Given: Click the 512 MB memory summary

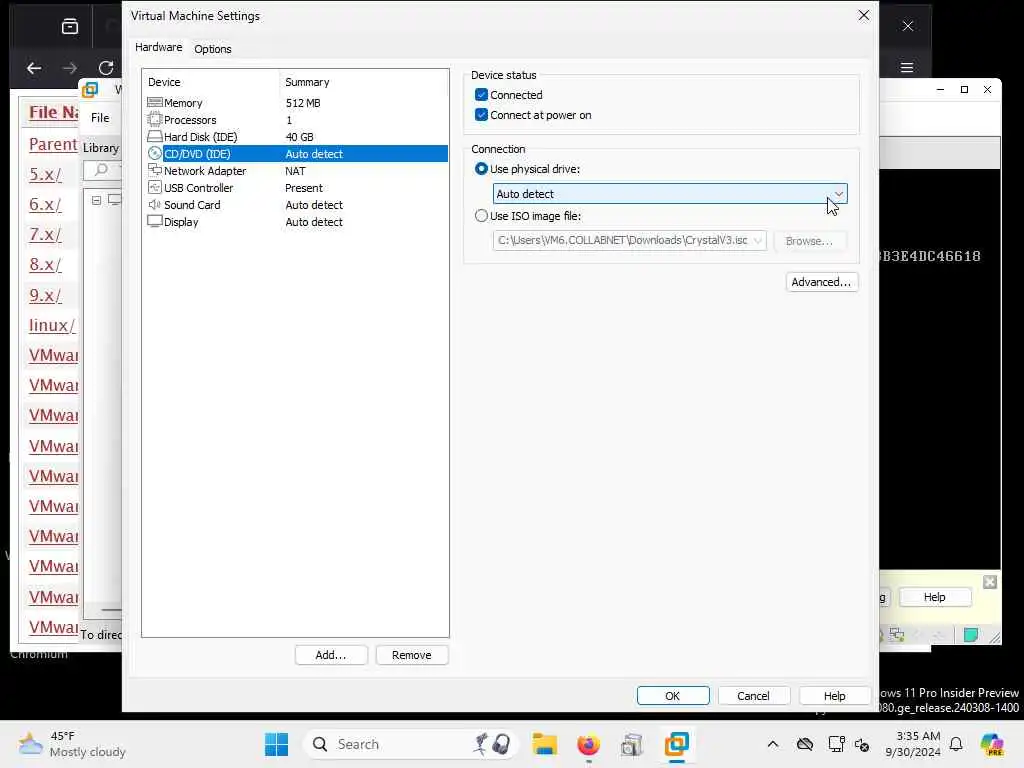Looking at the screenshot, I should (x=303, y=103).
